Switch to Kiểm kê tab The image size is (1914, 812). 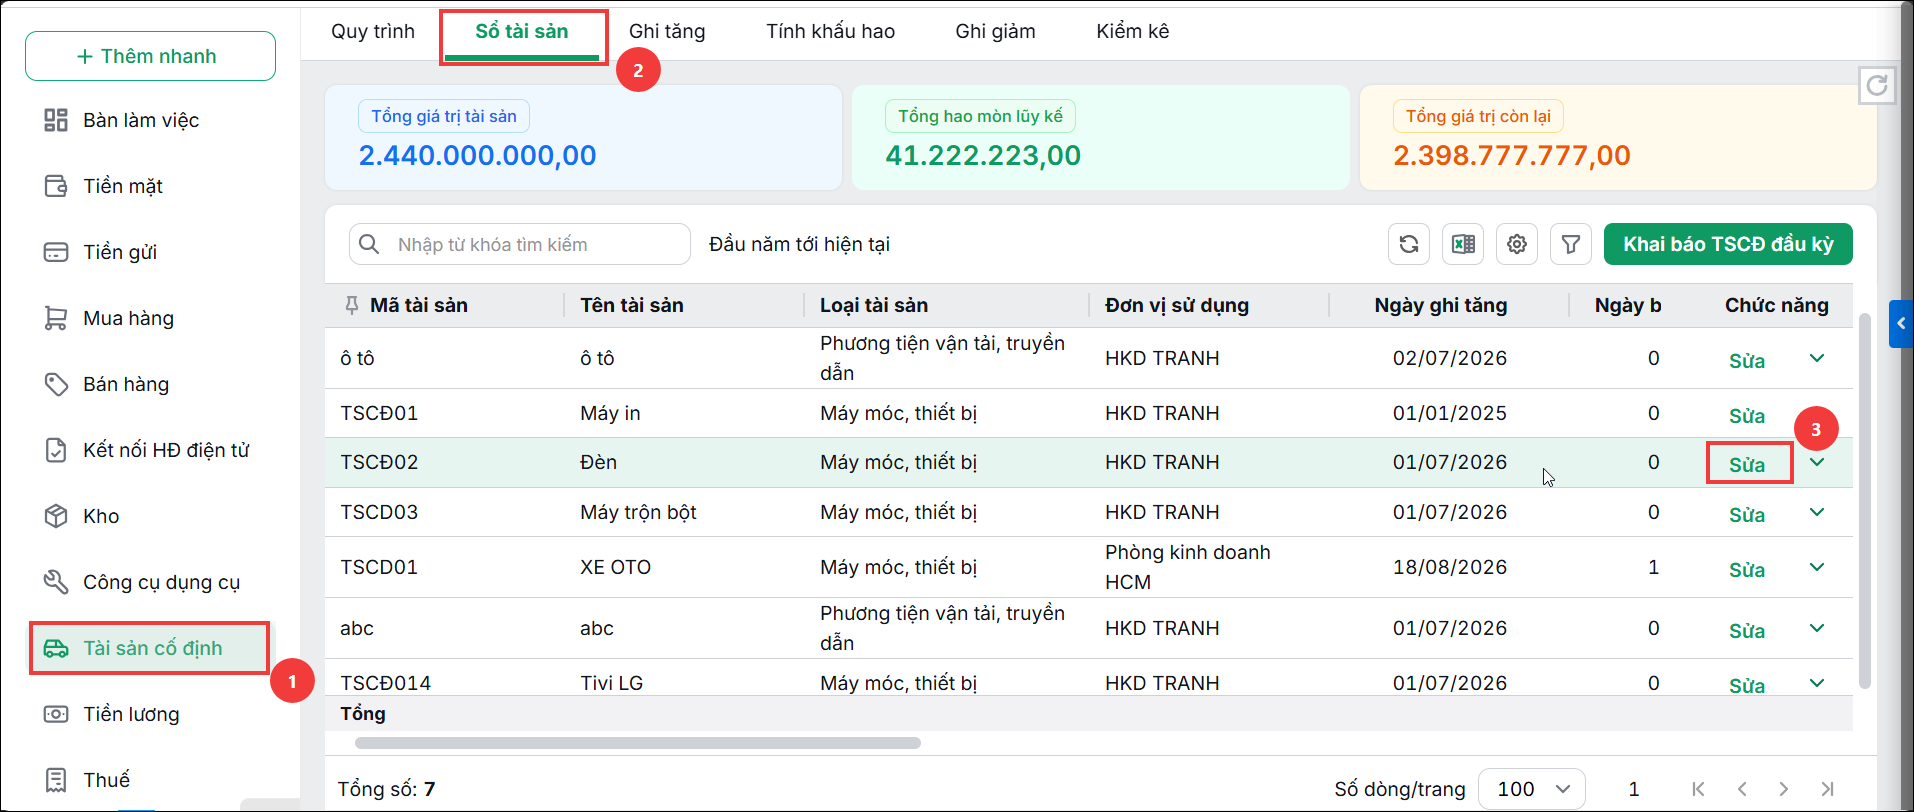(x=1133, y=31)
